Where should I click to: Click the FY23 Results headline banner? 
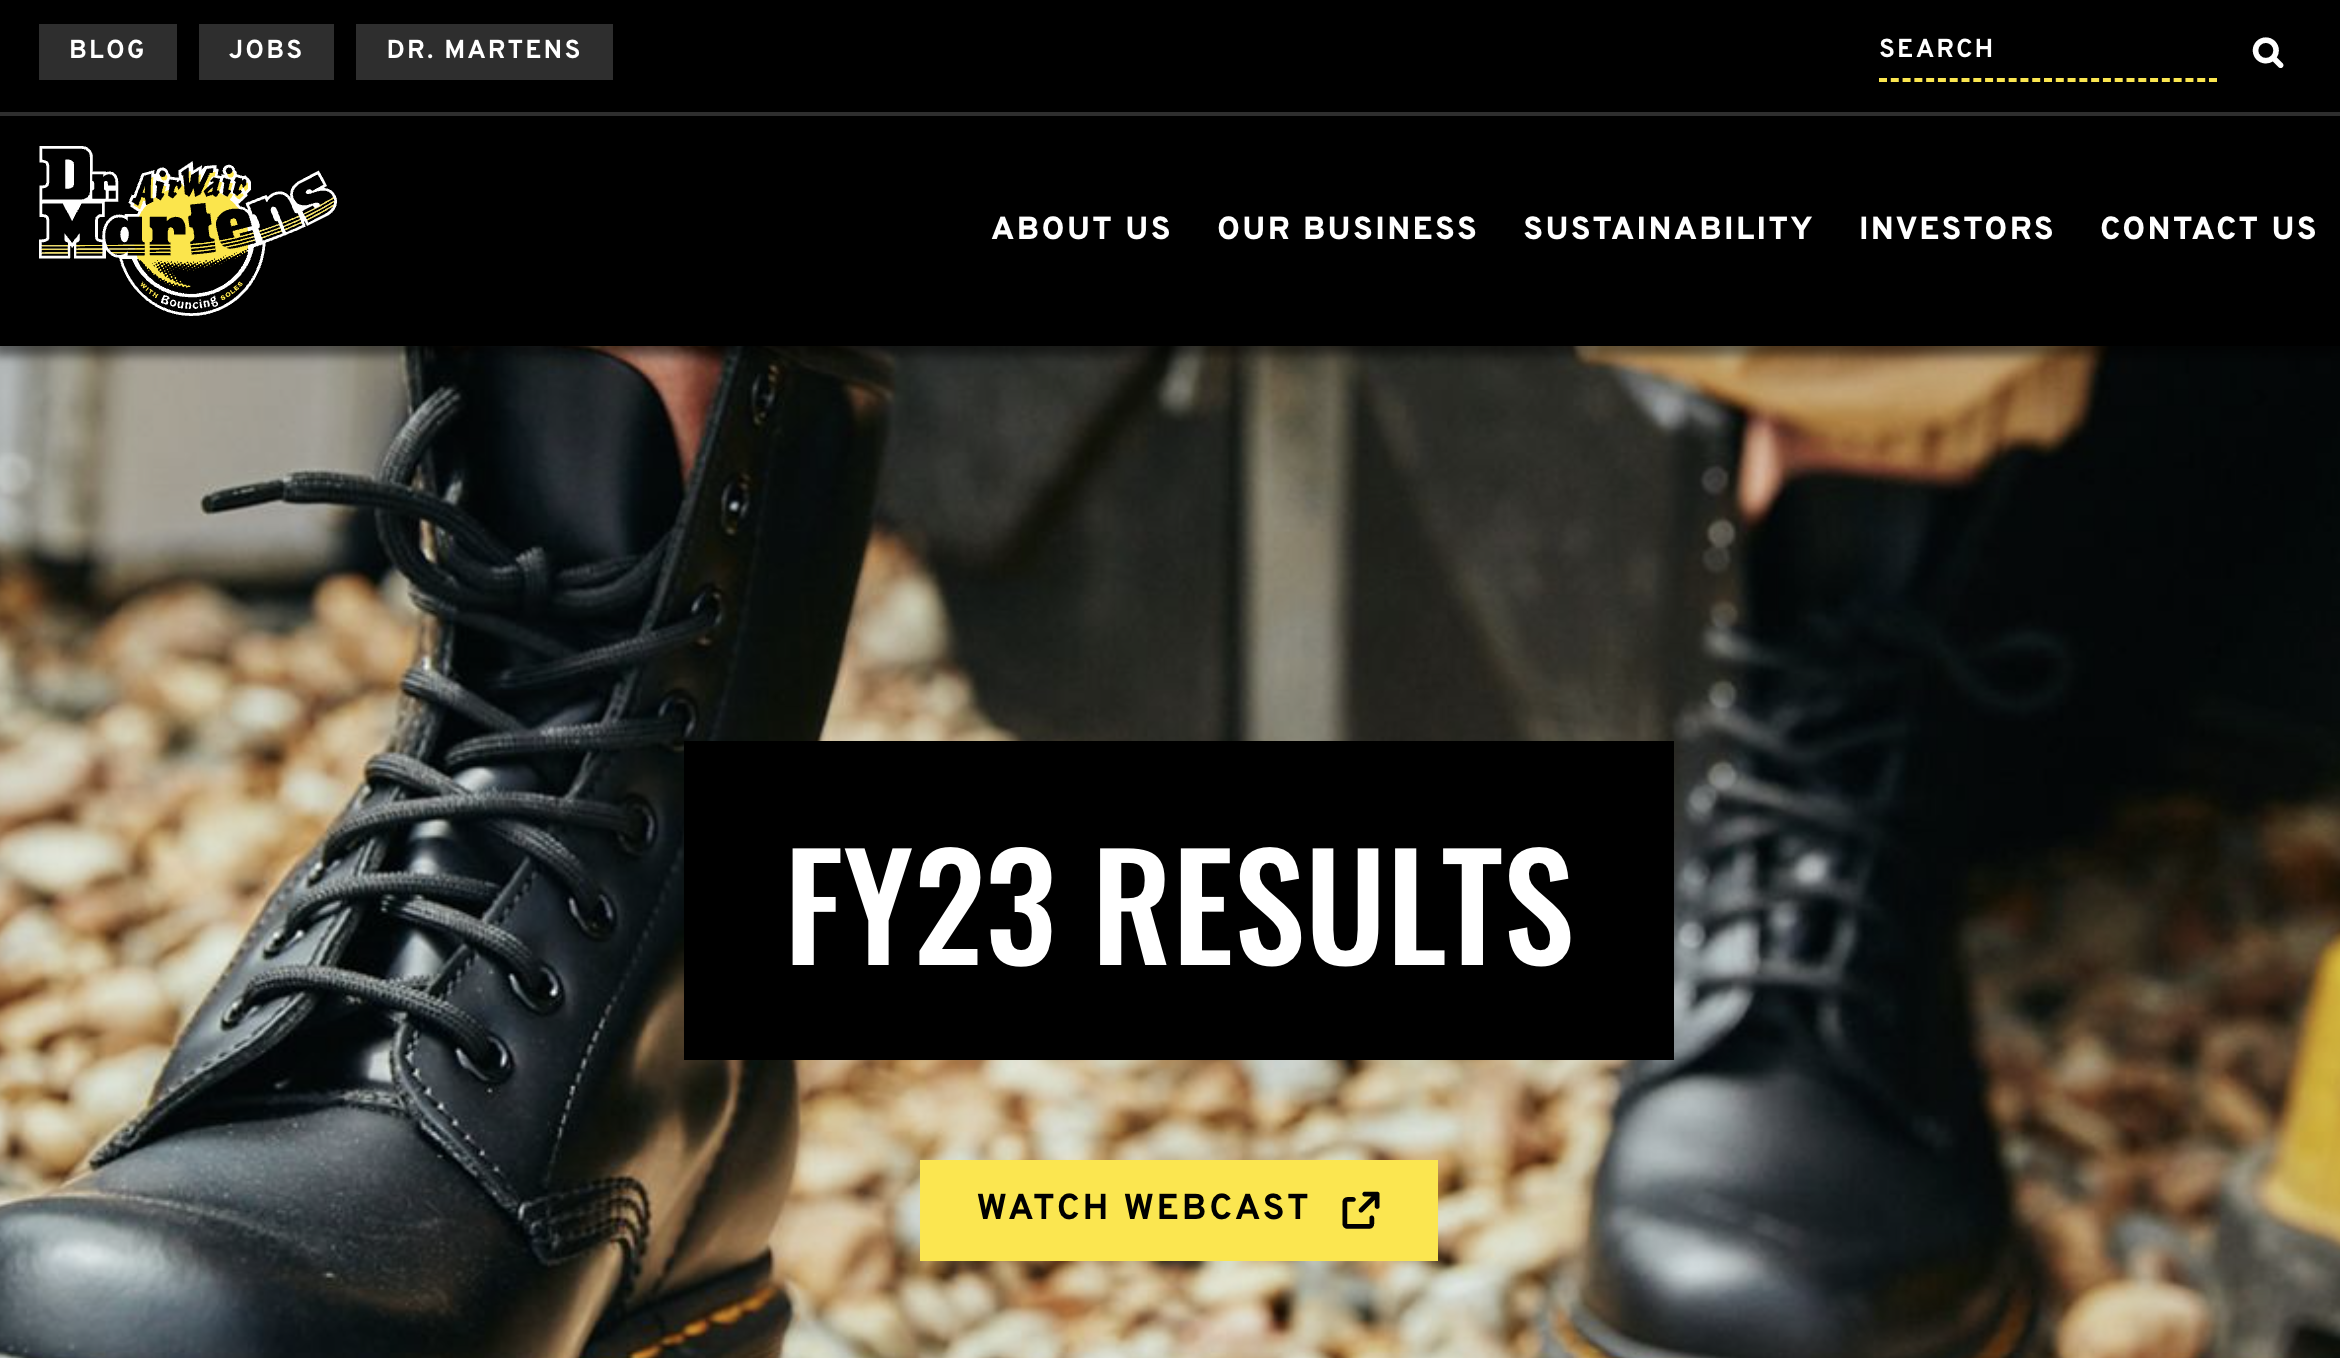point(1178,900)
